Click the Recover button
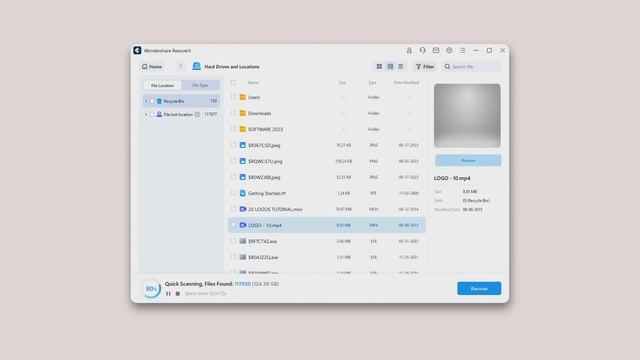Image resolution: width=640 pixels, height=360 pixels. click(479, 289)
